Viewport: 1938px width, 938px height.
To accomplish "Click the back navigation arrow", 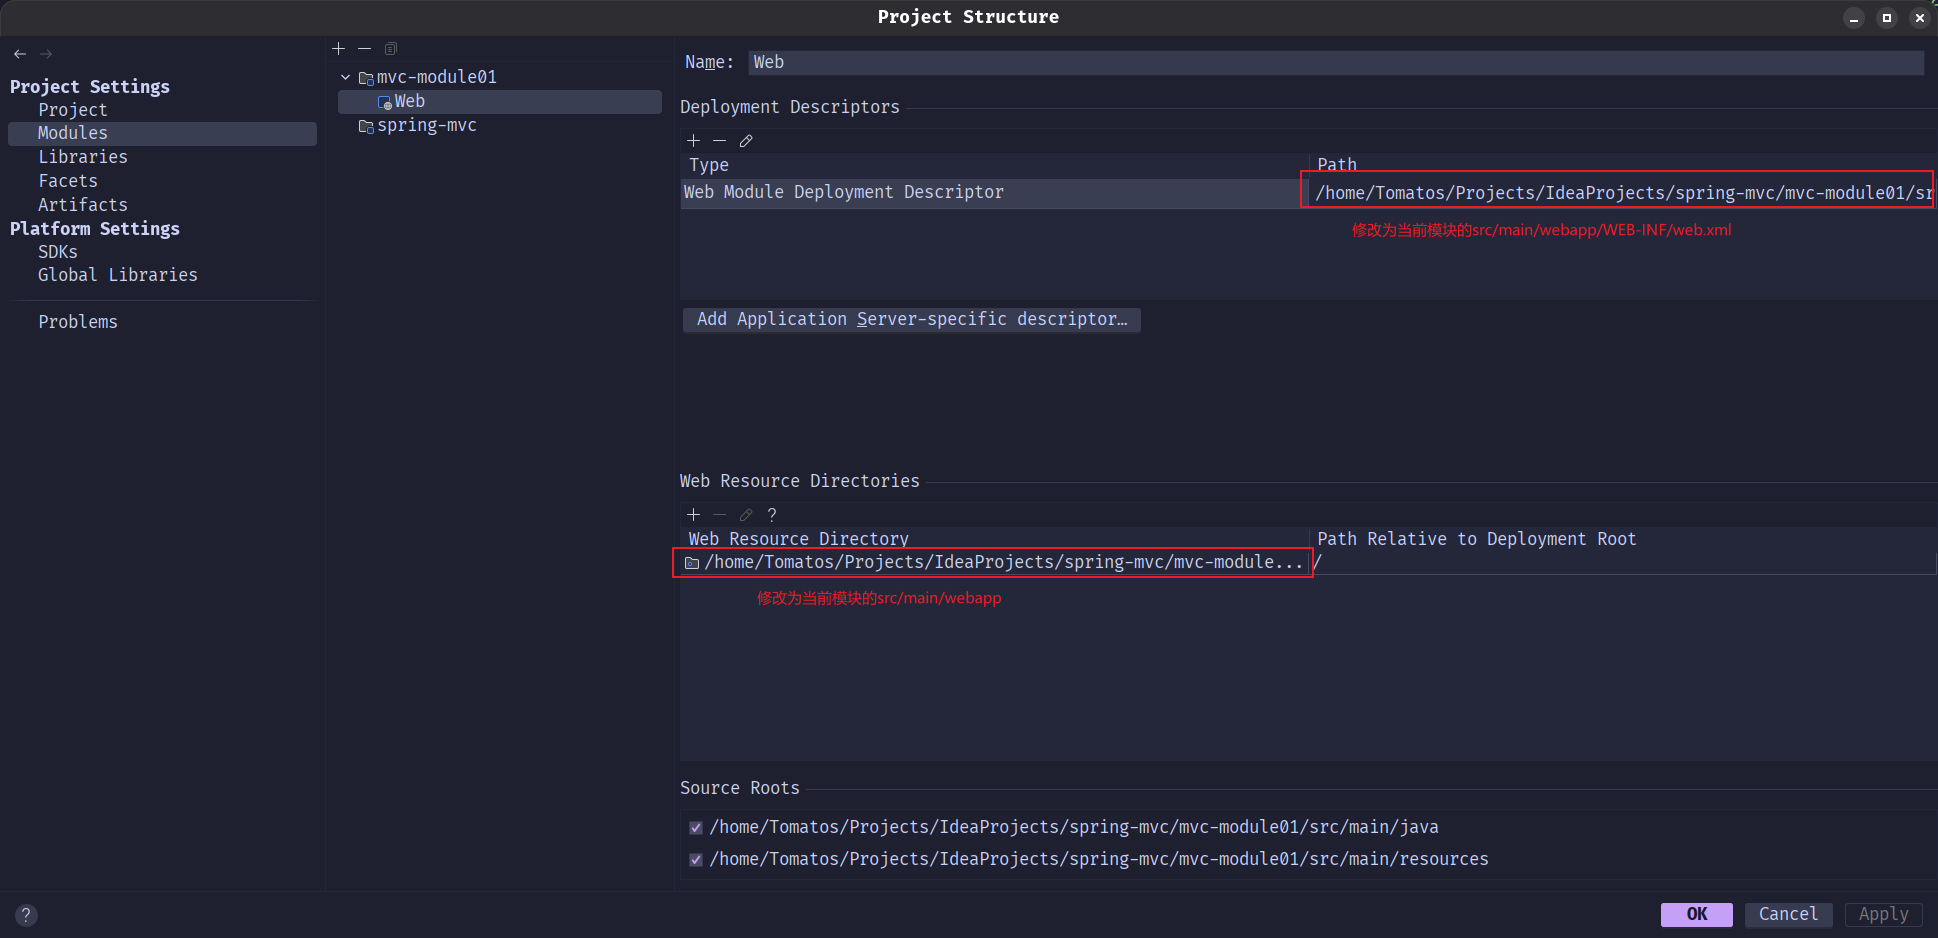I will click(x=20, y=54).
